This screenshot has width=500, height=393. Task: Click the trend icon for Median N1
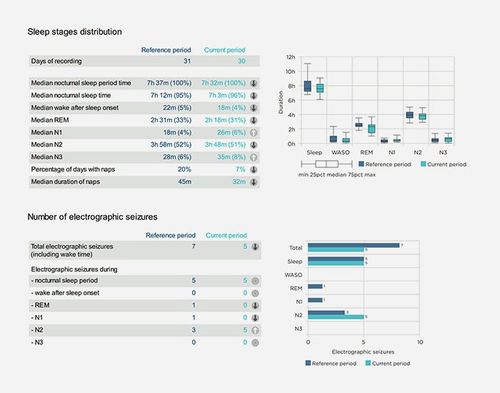pos(254,133)
